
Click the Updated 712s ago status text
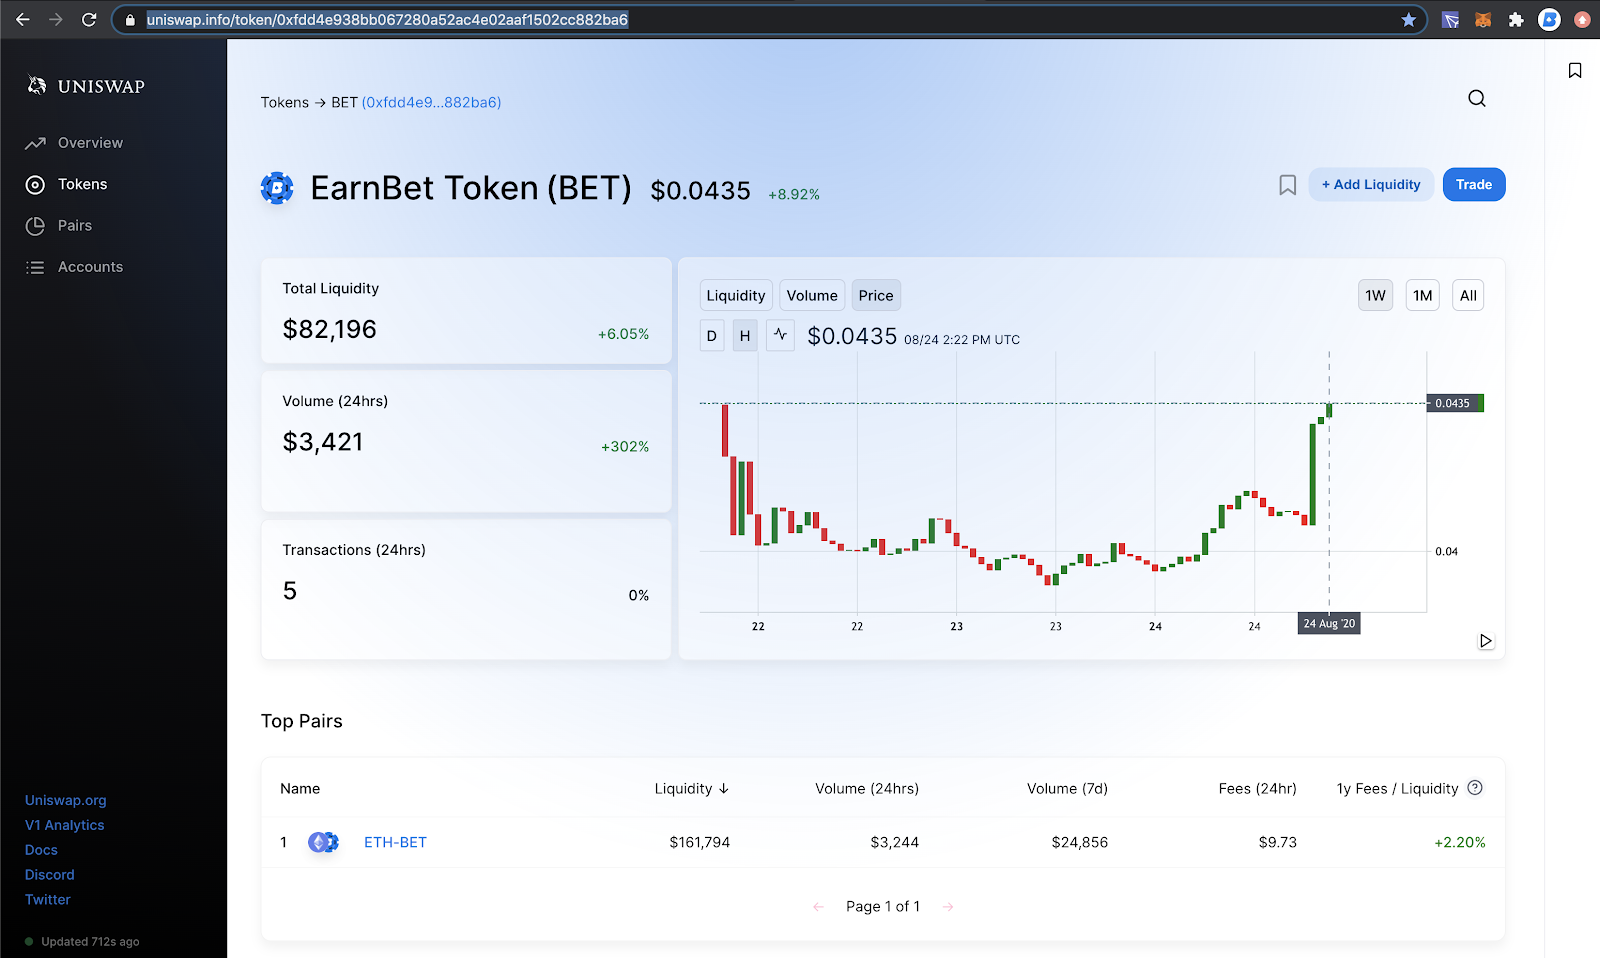(x=90, y=942)
